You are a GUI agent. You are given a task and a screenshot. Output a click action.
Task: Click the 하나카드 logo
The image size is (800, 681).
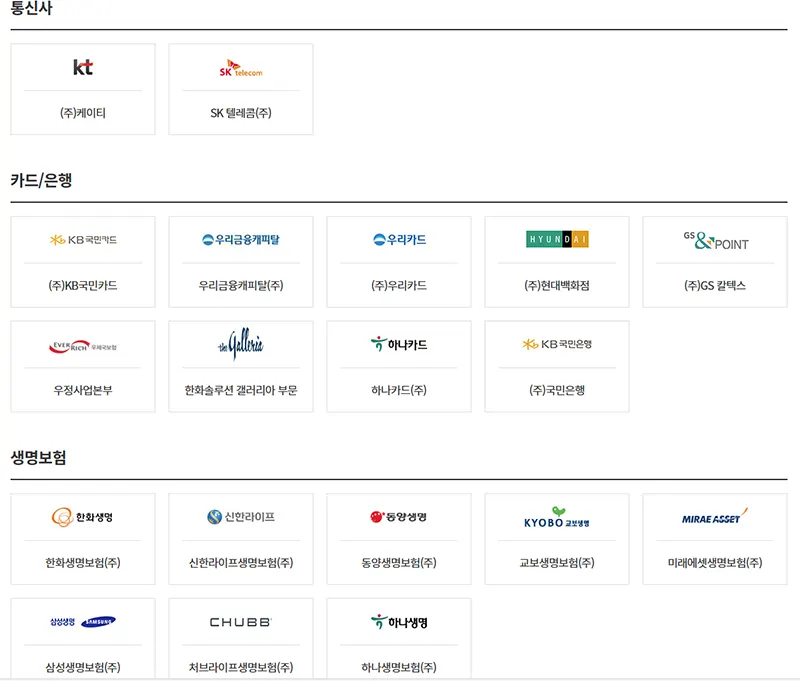399,344
